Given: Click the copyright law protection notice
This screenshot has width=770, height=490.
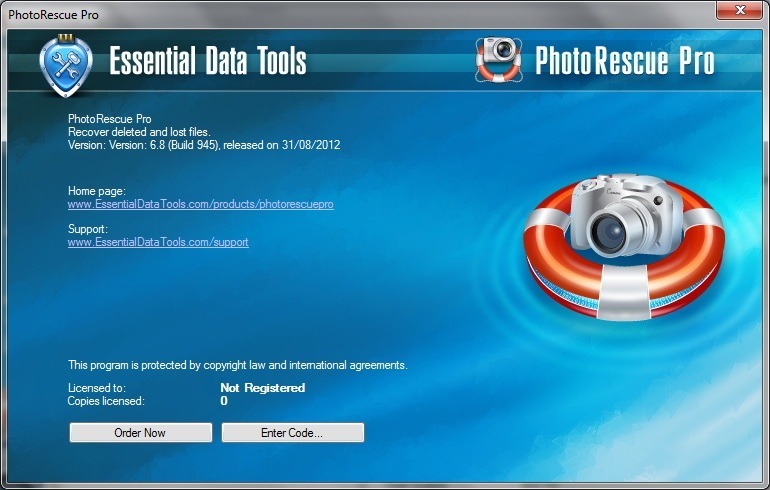Looking at the screenshot, I should click(x=238, y=365).
